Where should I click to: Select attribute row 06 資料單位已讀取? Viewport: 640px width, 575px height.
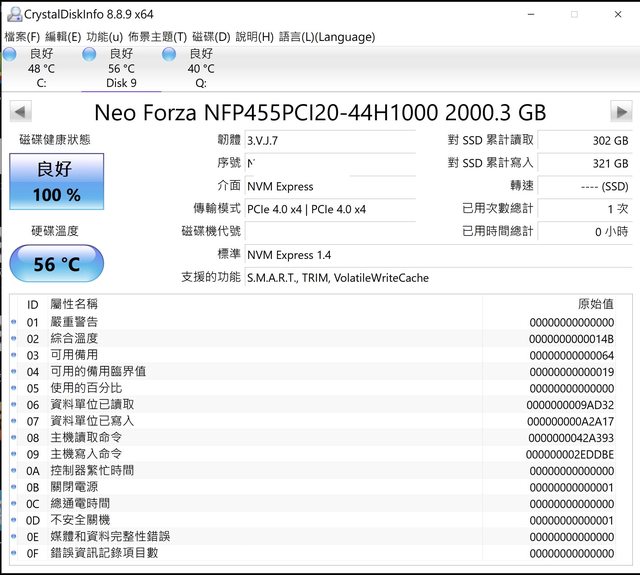tap(300, 404)
